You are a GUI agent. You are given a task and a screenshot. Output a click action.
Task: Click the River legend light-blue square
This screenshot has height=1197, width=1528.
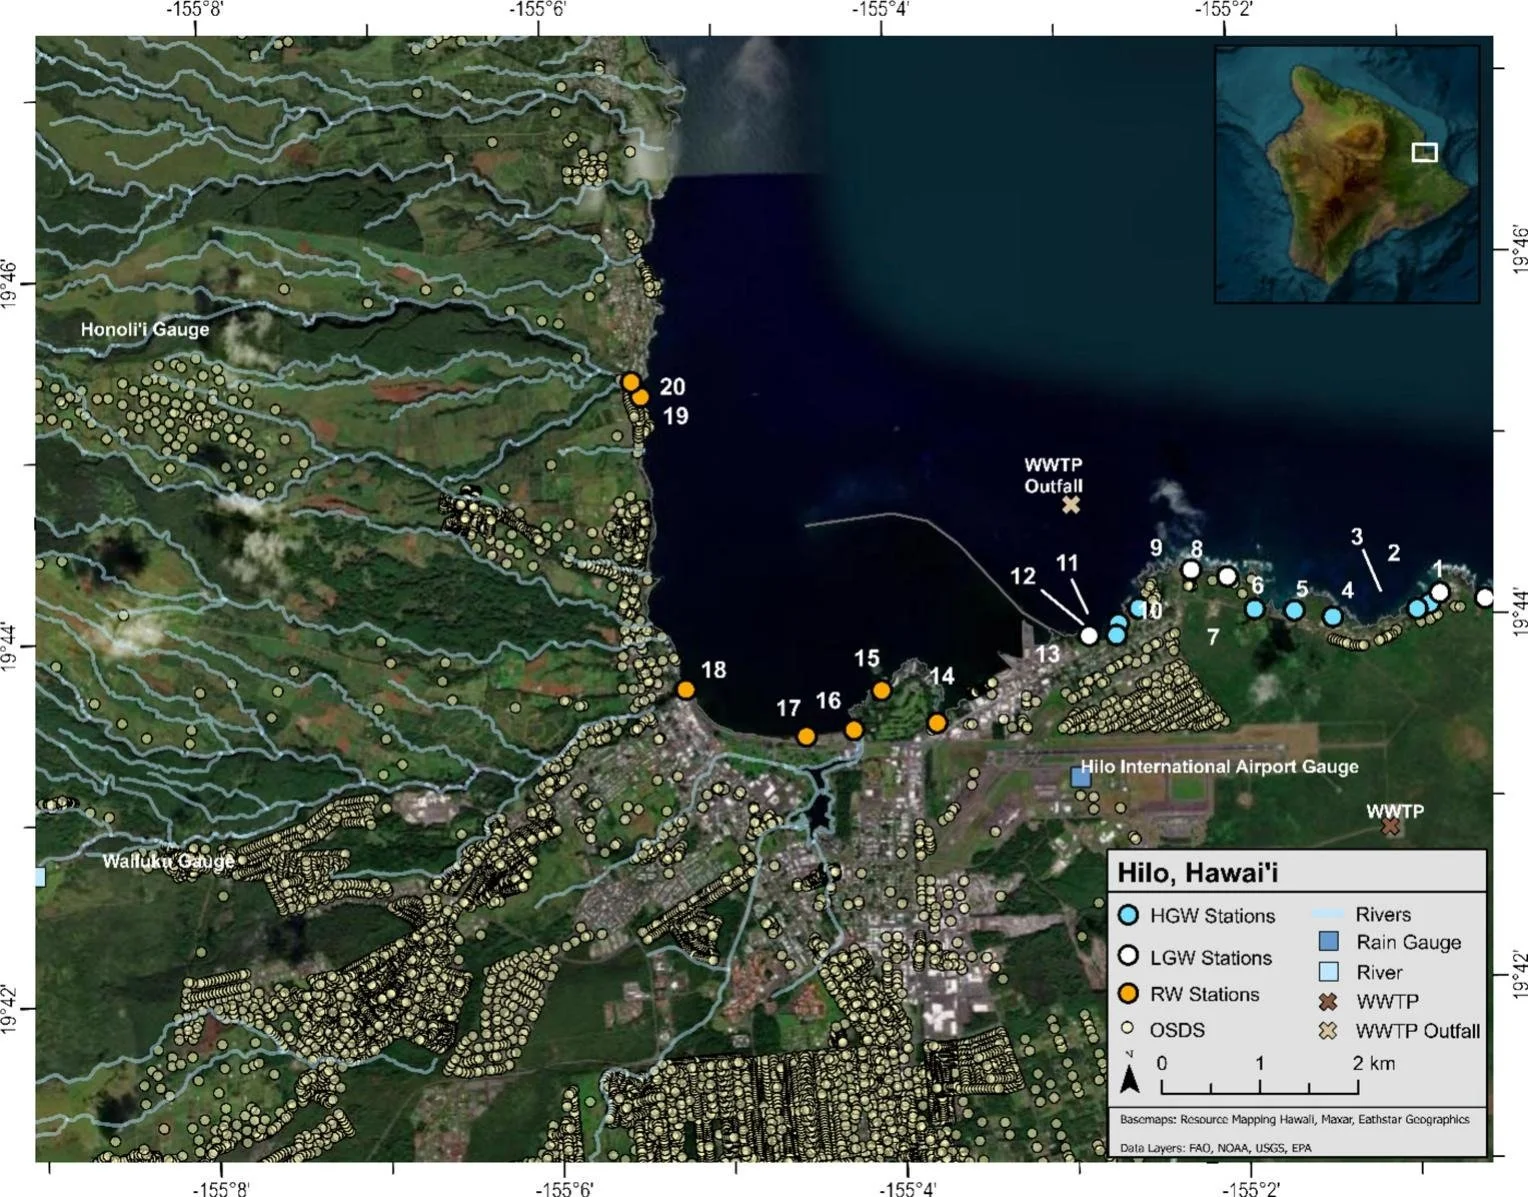click(x=1329, y=972)
